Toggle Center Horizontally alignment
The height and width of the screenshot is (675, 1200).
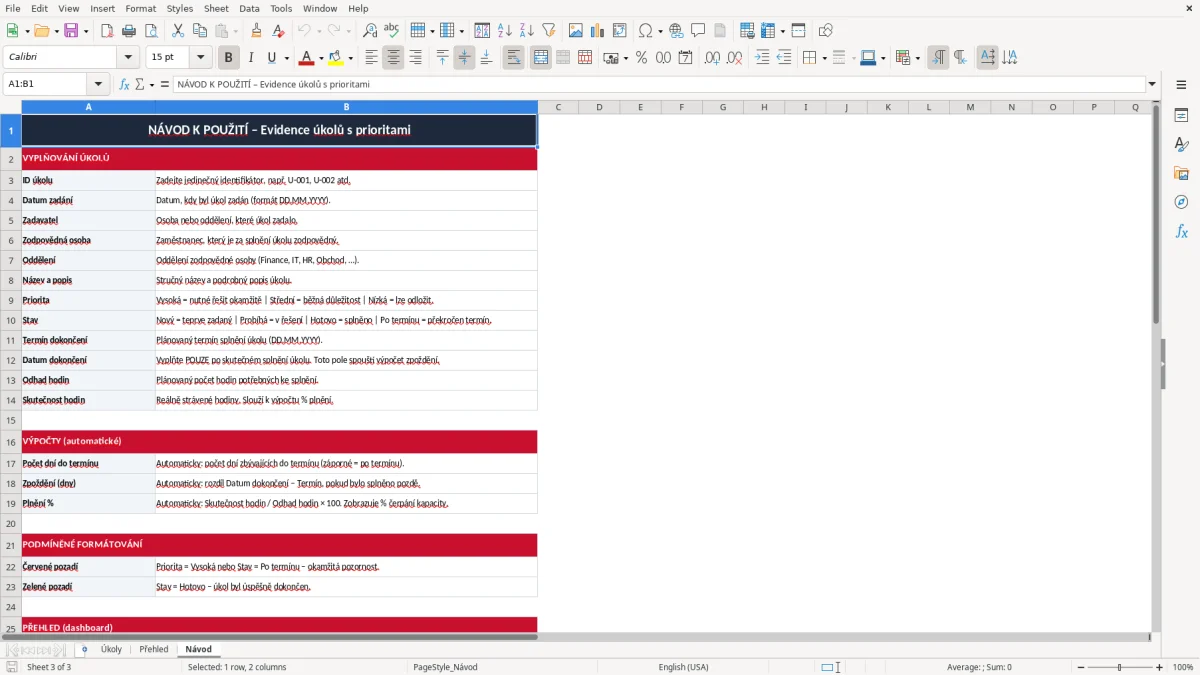(x=393, y=58)
